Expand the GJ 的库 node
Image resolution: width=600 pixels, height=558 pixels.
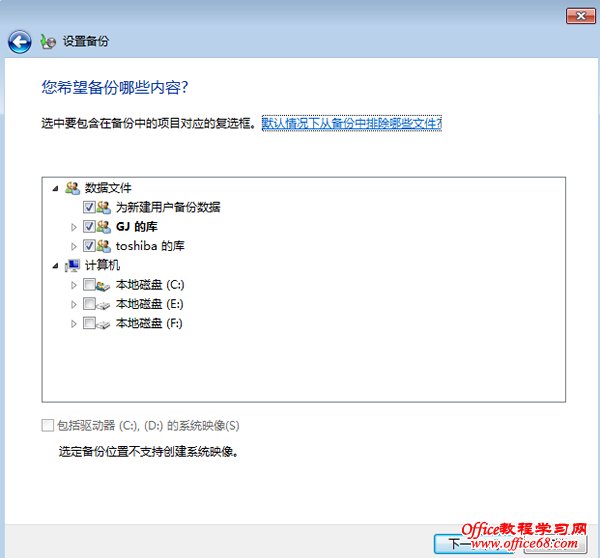[x=74, y=227]
